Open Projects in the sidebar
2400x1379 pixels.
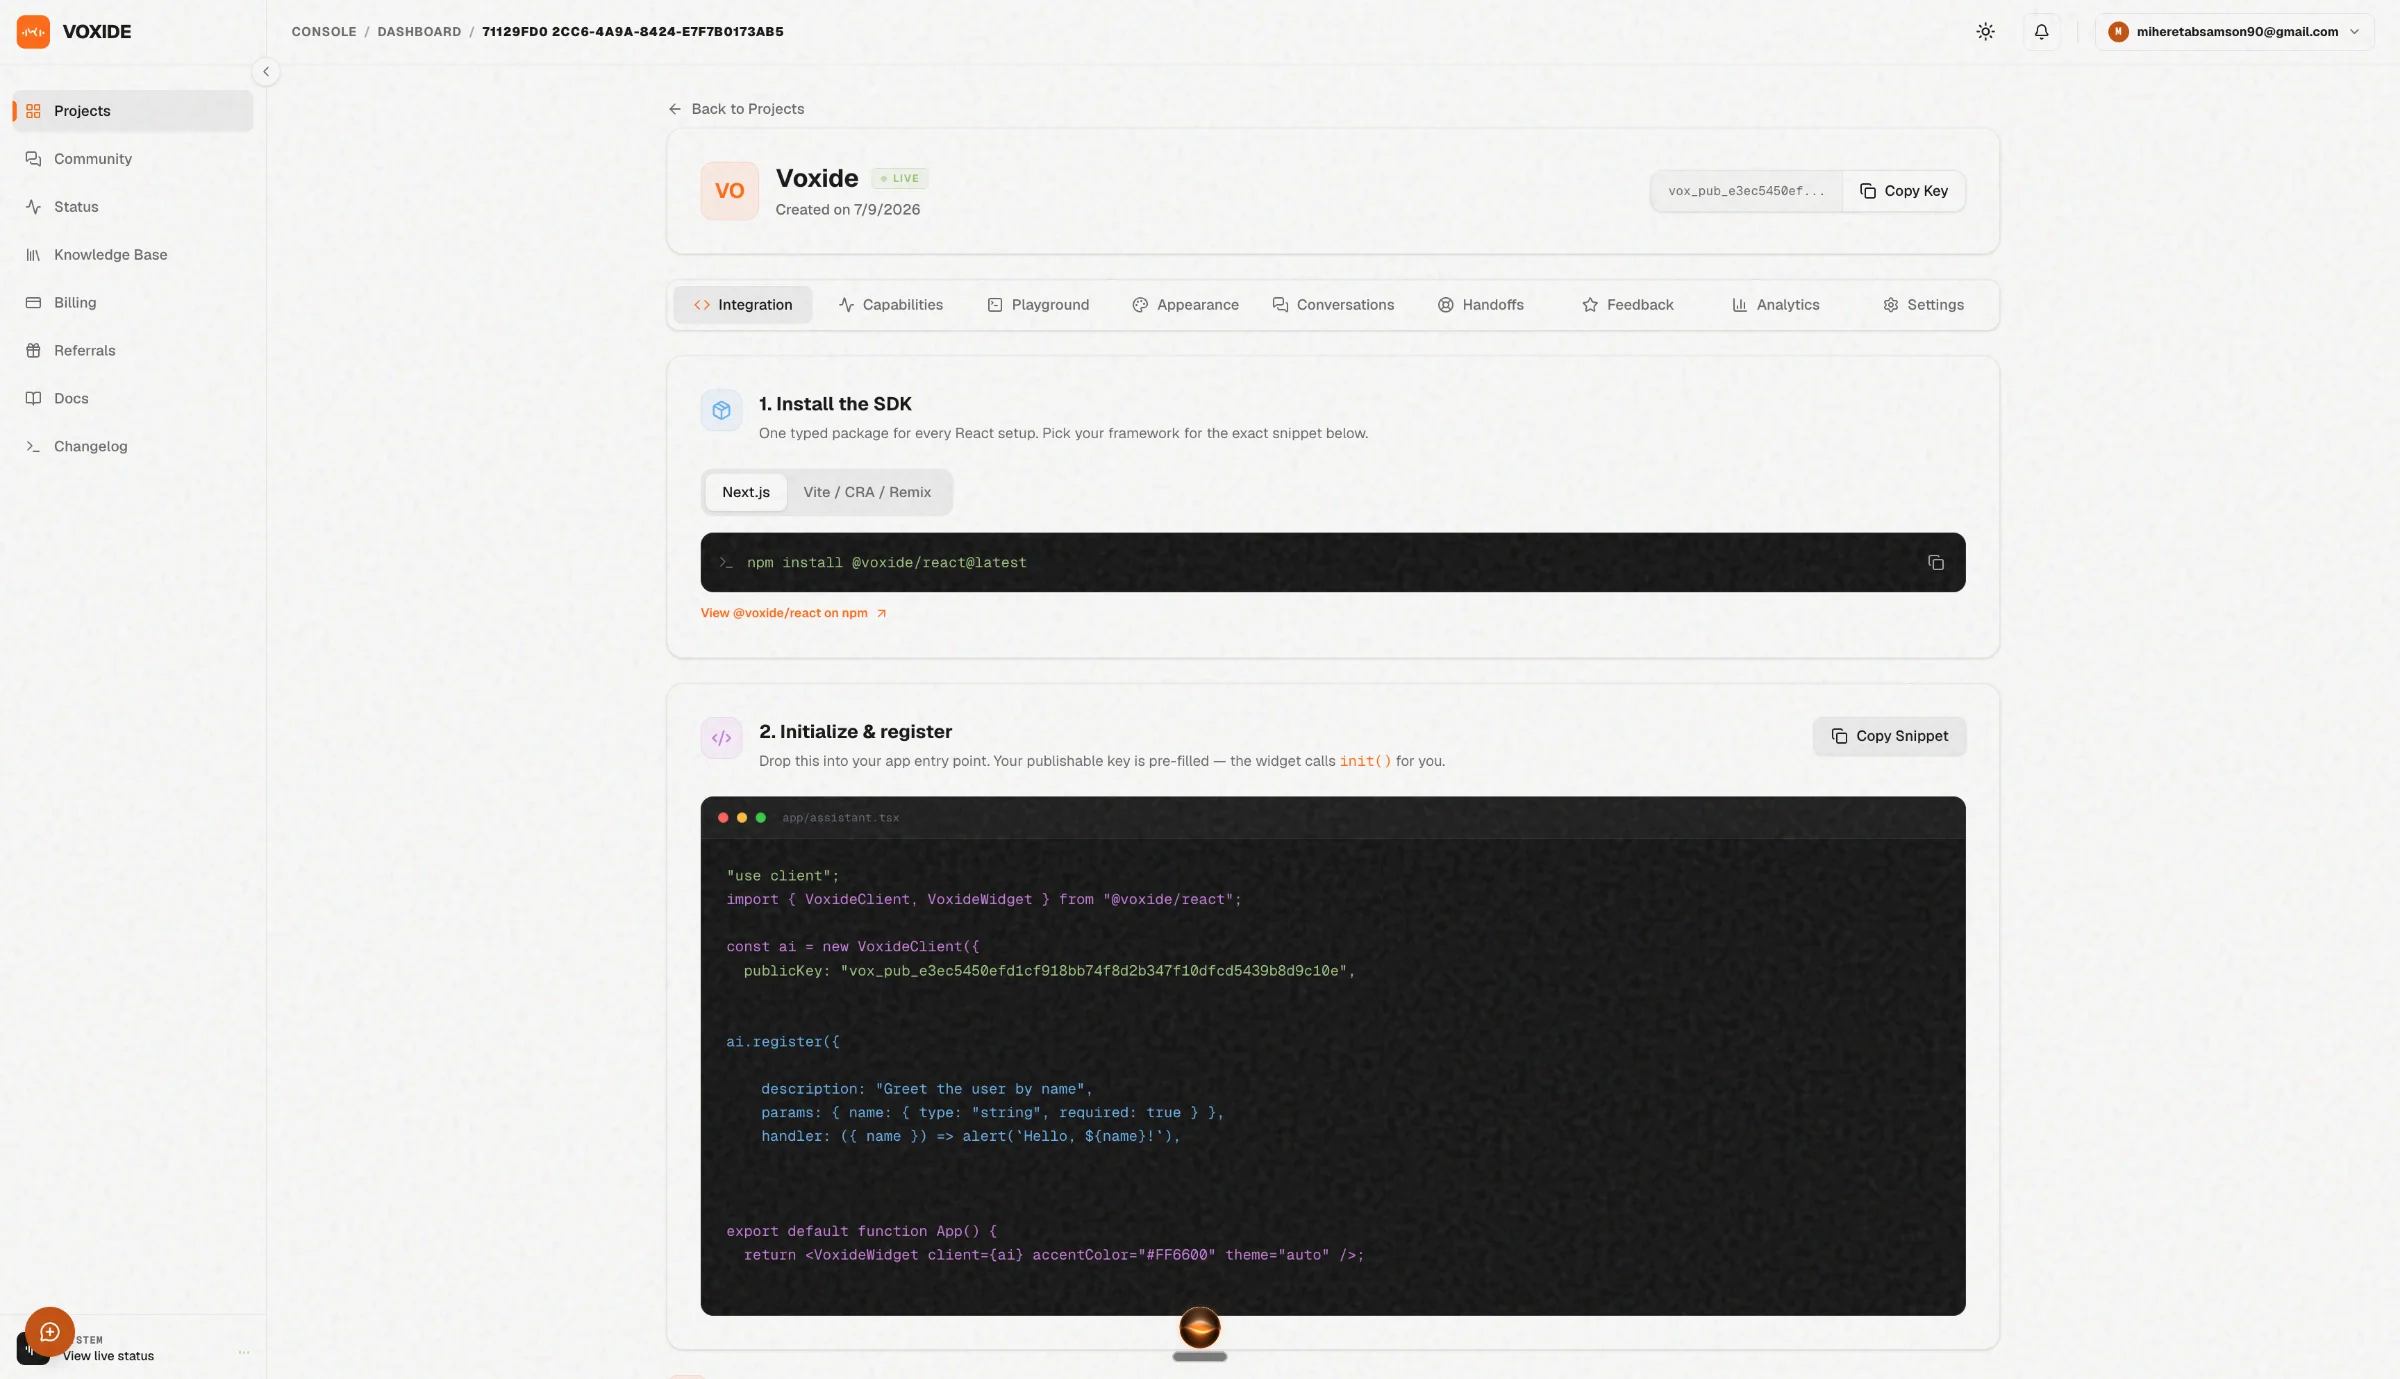point(133,111)
